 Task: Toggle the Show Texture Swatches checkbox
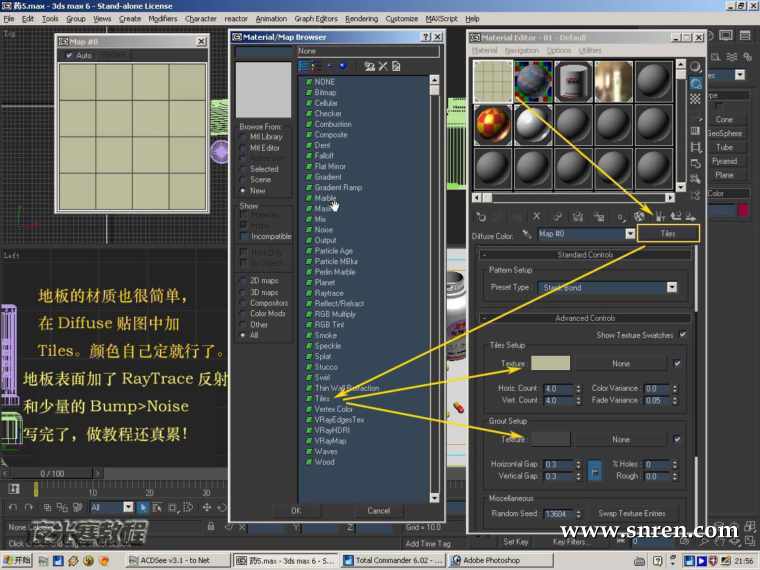(683, 335)
